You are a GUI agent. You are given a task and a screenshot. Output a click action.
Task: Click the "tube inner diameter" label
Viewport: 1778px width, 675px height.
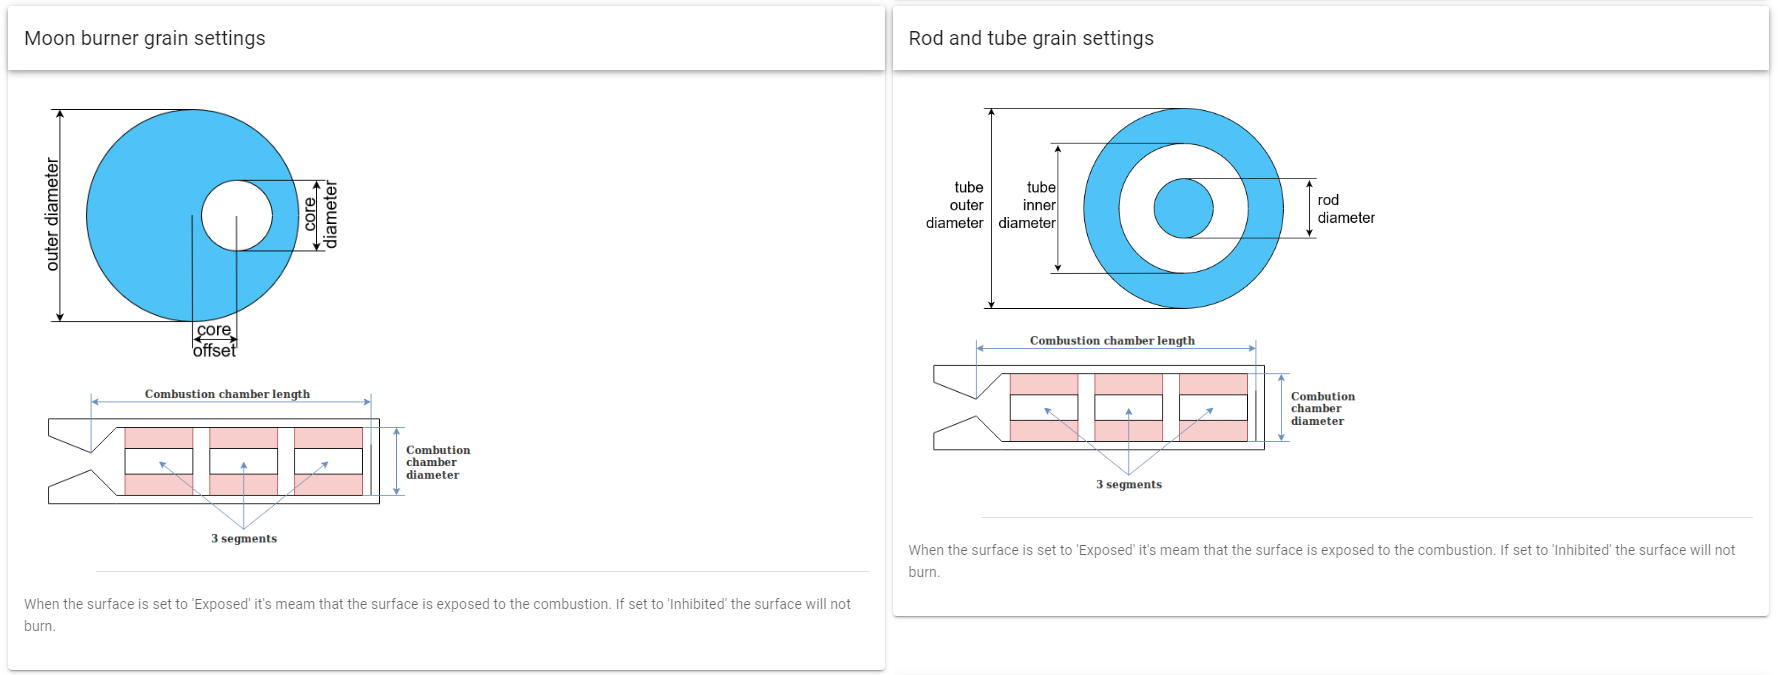coord(1028,205)
